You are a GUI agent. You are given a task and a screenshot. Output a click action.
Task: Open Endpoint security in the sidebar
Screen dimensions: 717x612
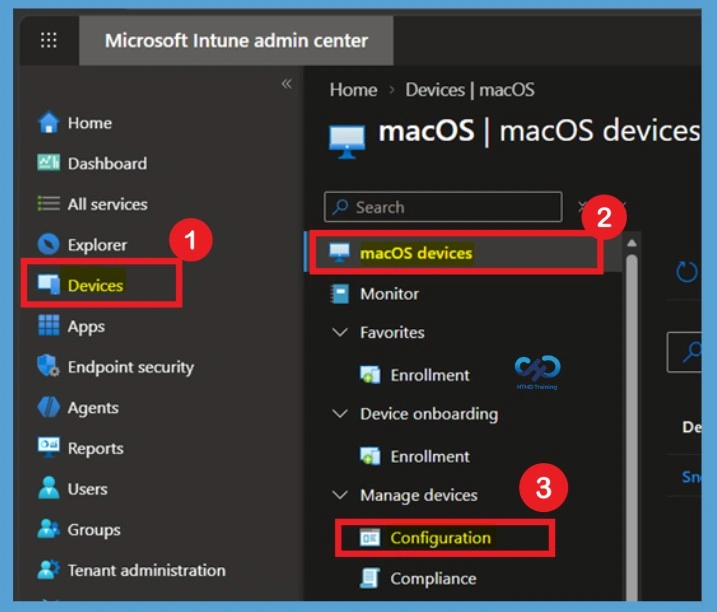click(x=131, y=367)
